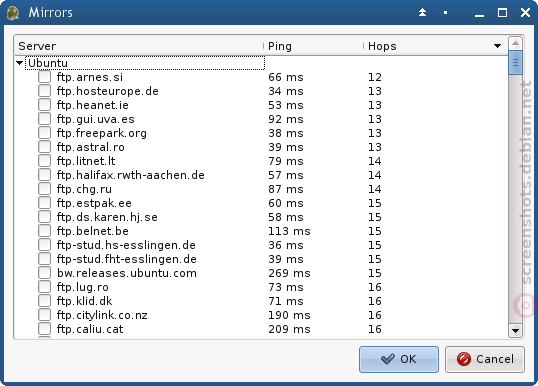Click the scrollbar down arrow
The width and height of the screenshot is (538, 386).
[515, 331]
